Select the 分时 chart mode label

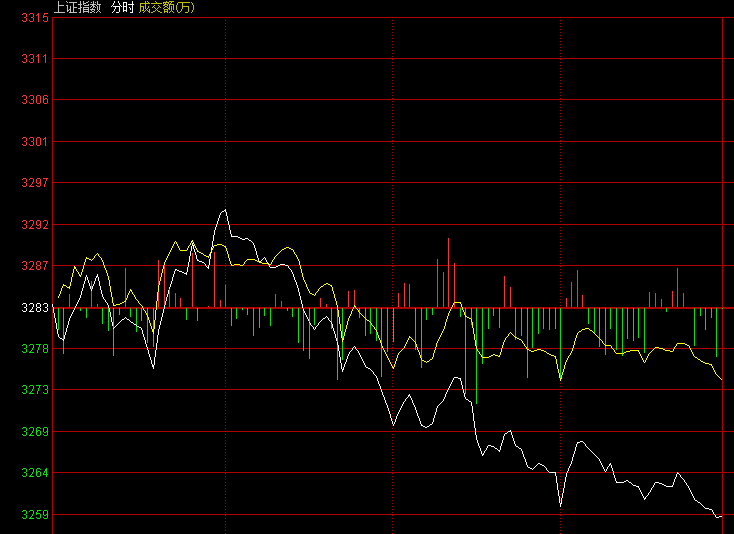click(123, 7)
